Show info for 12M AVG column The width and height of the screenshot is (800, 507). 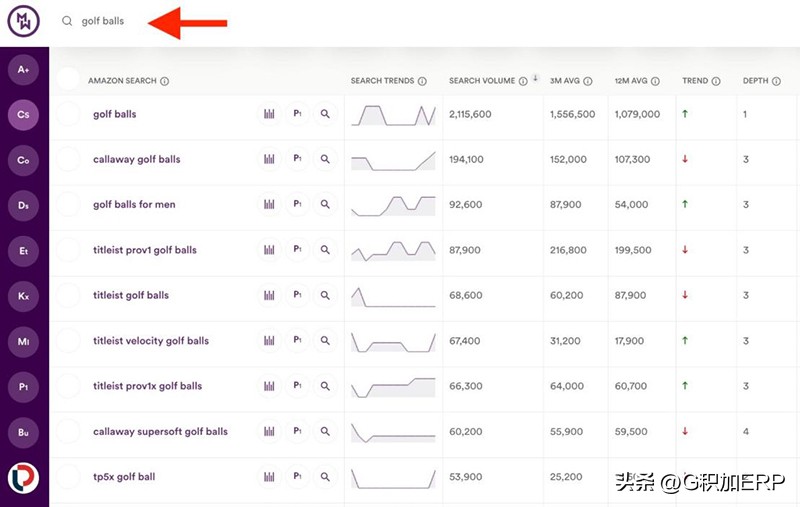pyautogui.click(x=655, y=81)
